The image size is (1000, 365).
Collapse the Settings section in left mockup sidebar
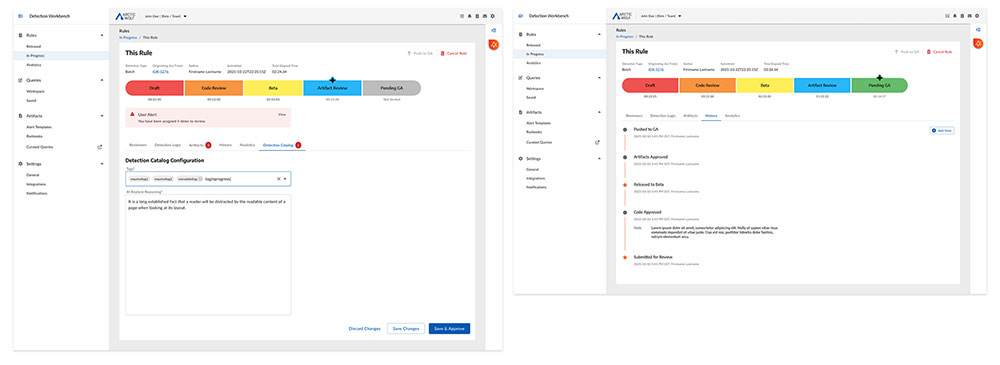tap(102, 164)
